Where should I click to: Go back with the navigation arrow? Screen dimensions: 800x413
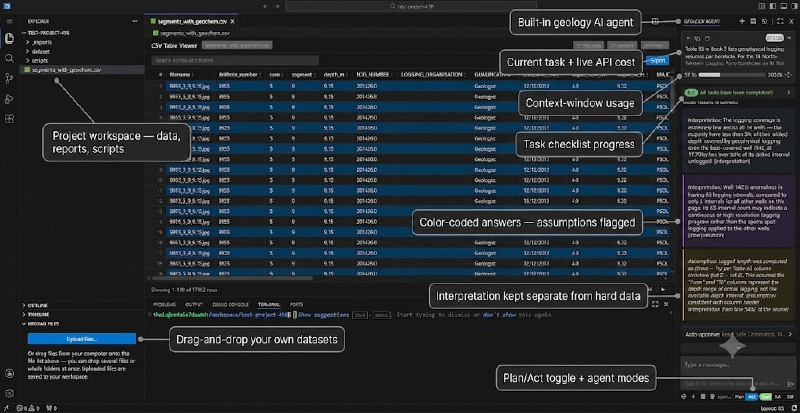[265, 6]
